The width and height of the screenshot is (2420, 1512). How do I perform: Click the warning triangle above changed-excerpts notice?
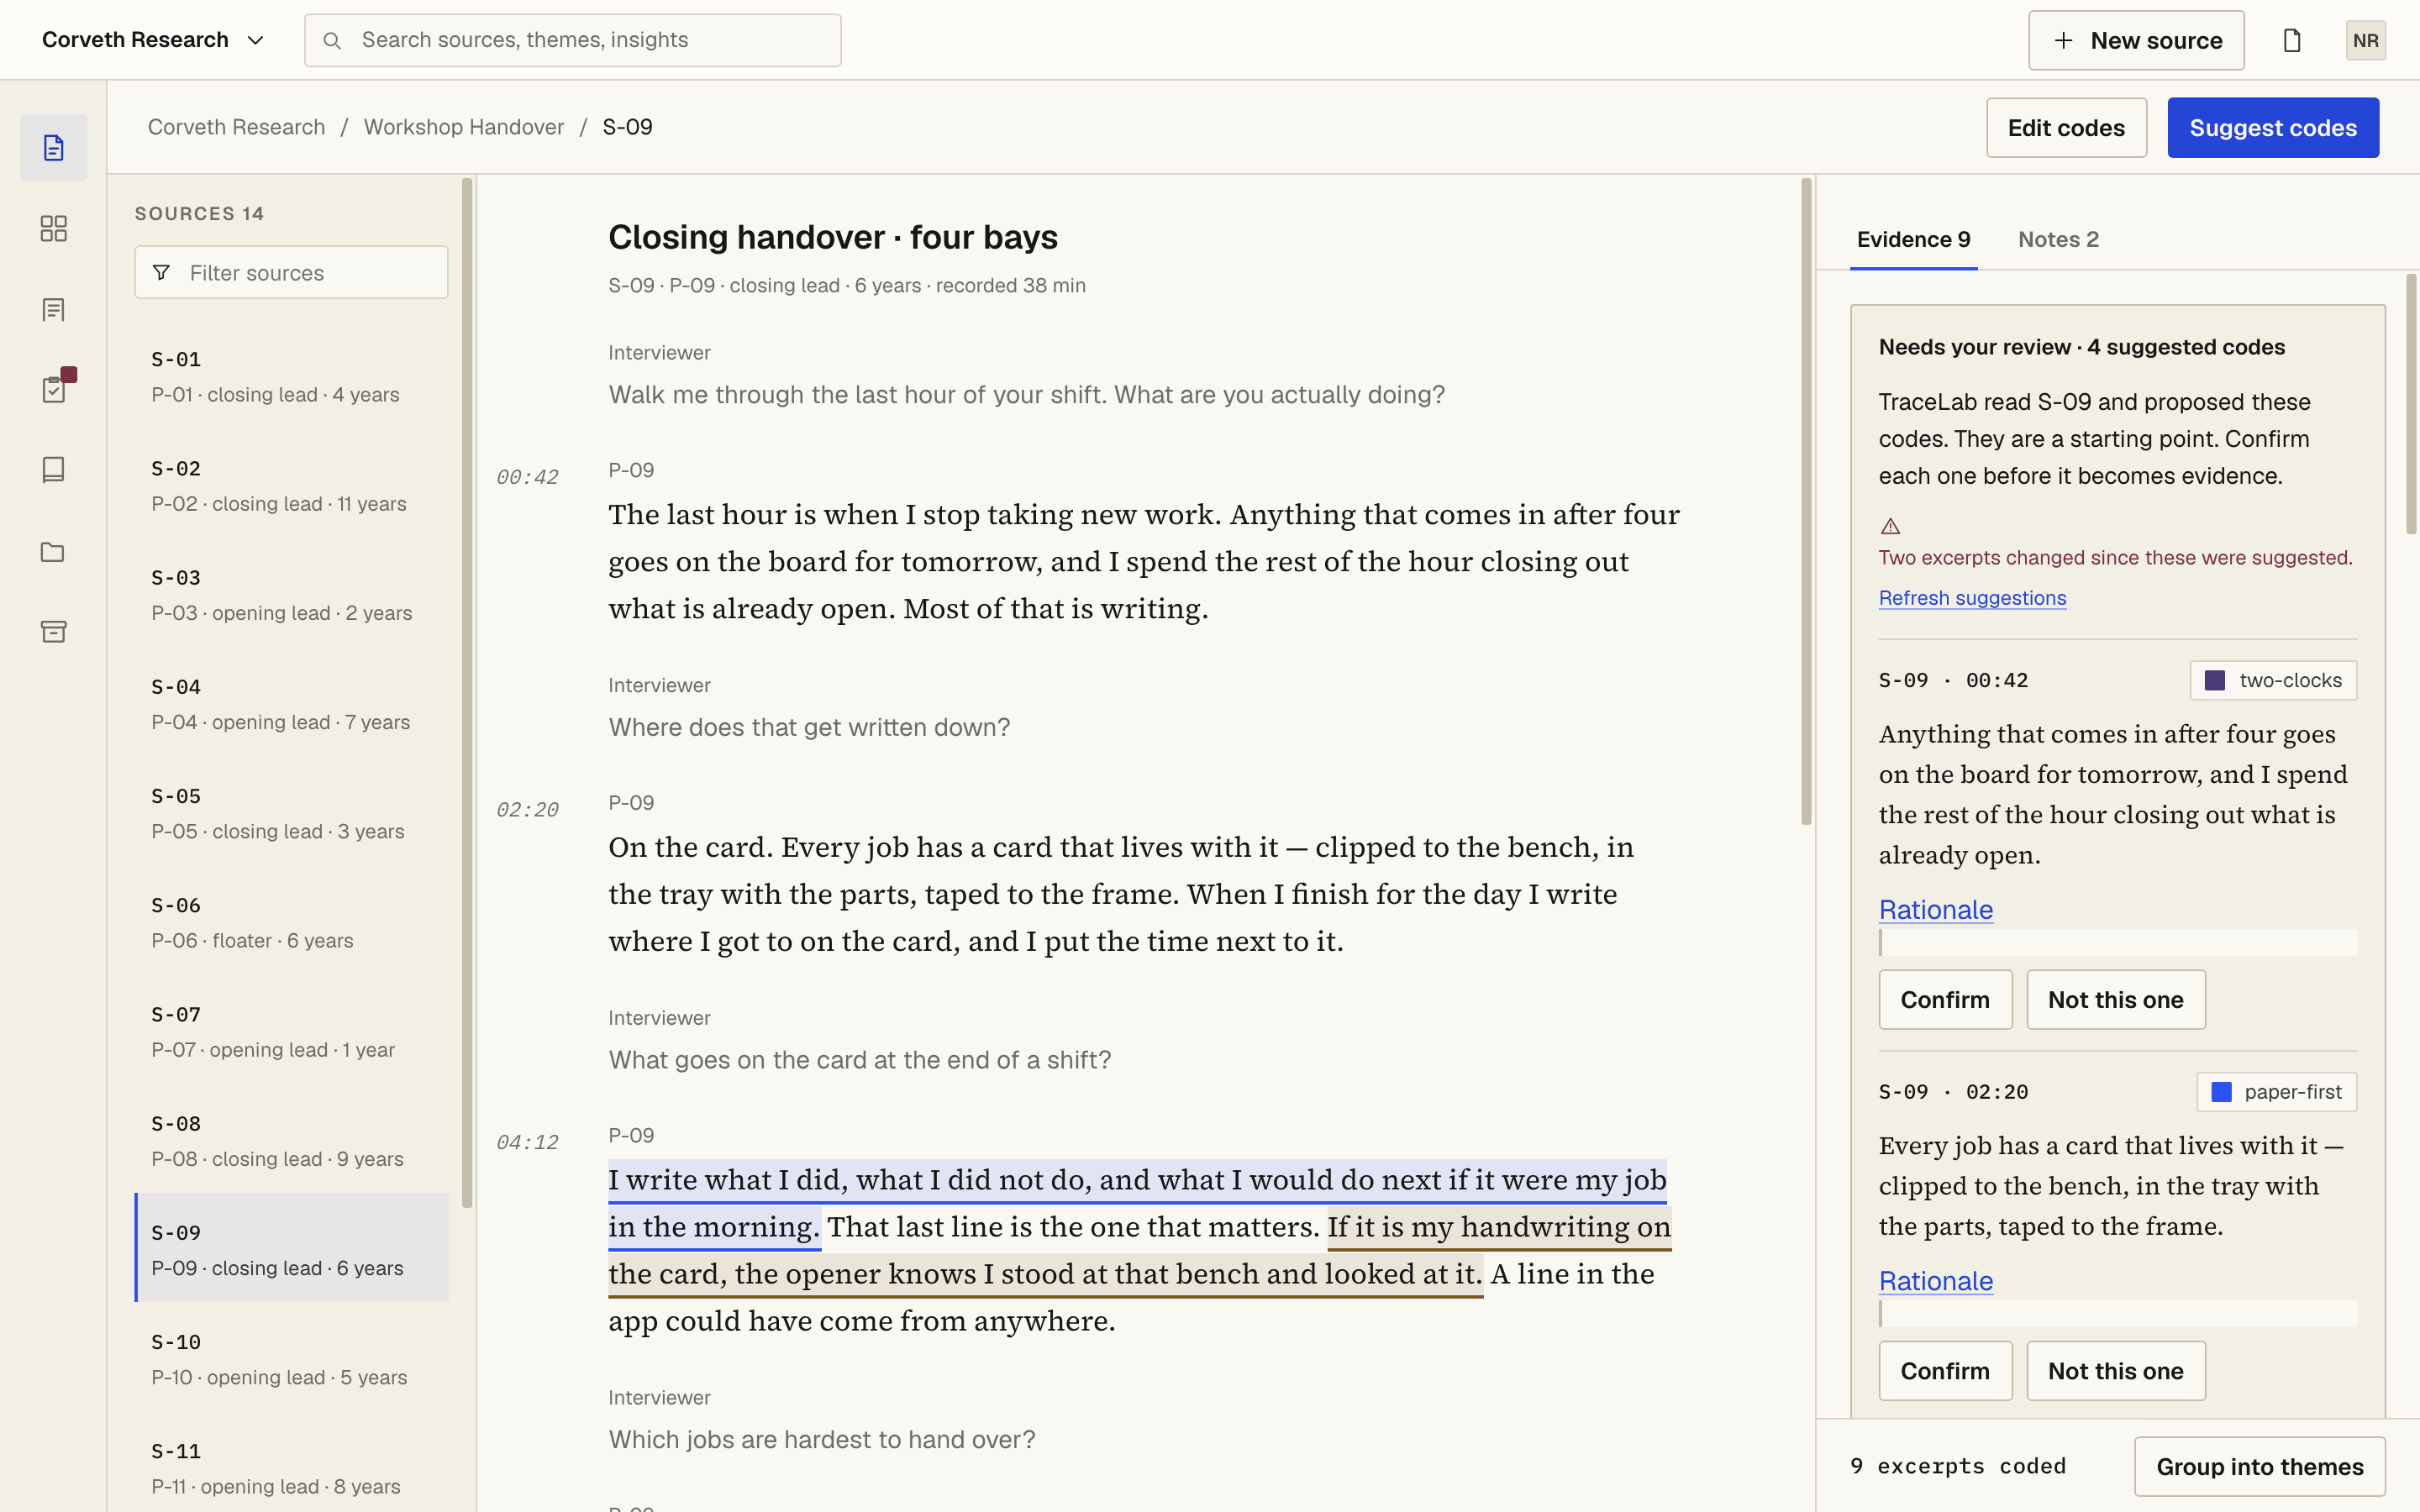coord(1890,526)
